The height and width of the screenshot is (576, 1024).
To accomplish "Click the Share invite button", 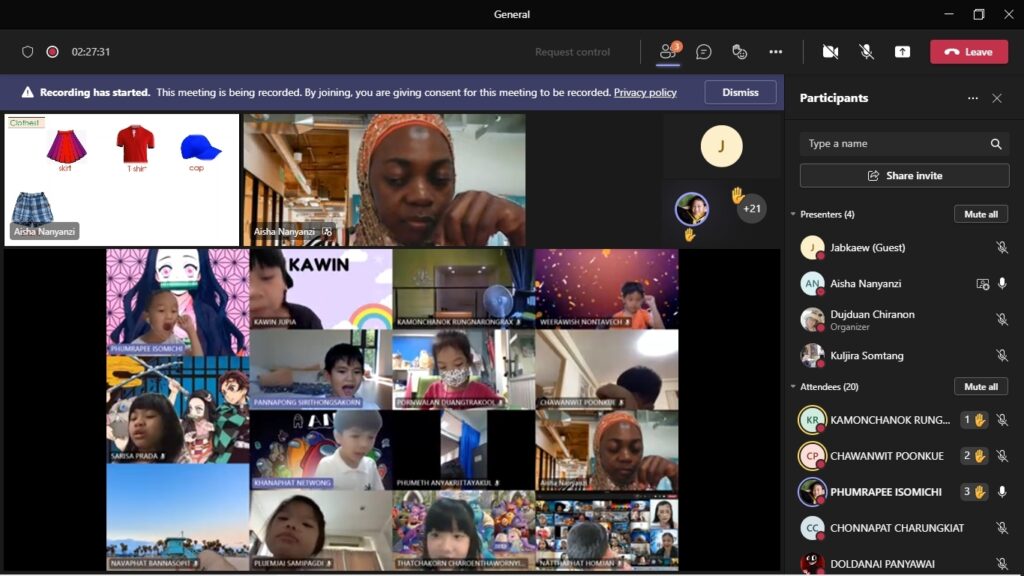I will click(904, 175).
